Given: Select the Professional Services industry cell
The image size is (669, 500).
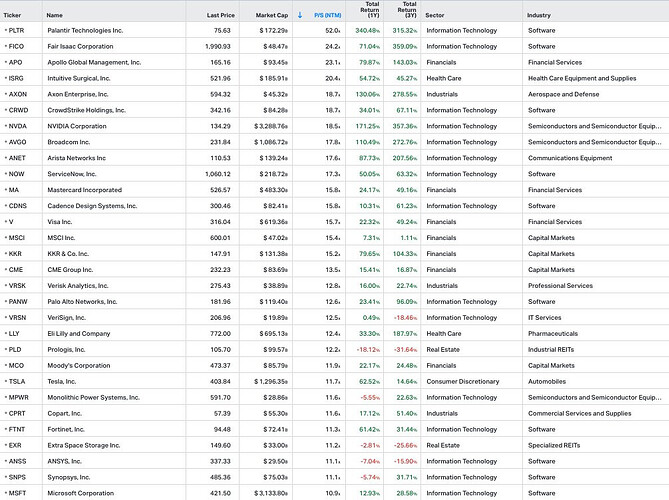Looking at the screenshot, I should (x=560, y=286).
